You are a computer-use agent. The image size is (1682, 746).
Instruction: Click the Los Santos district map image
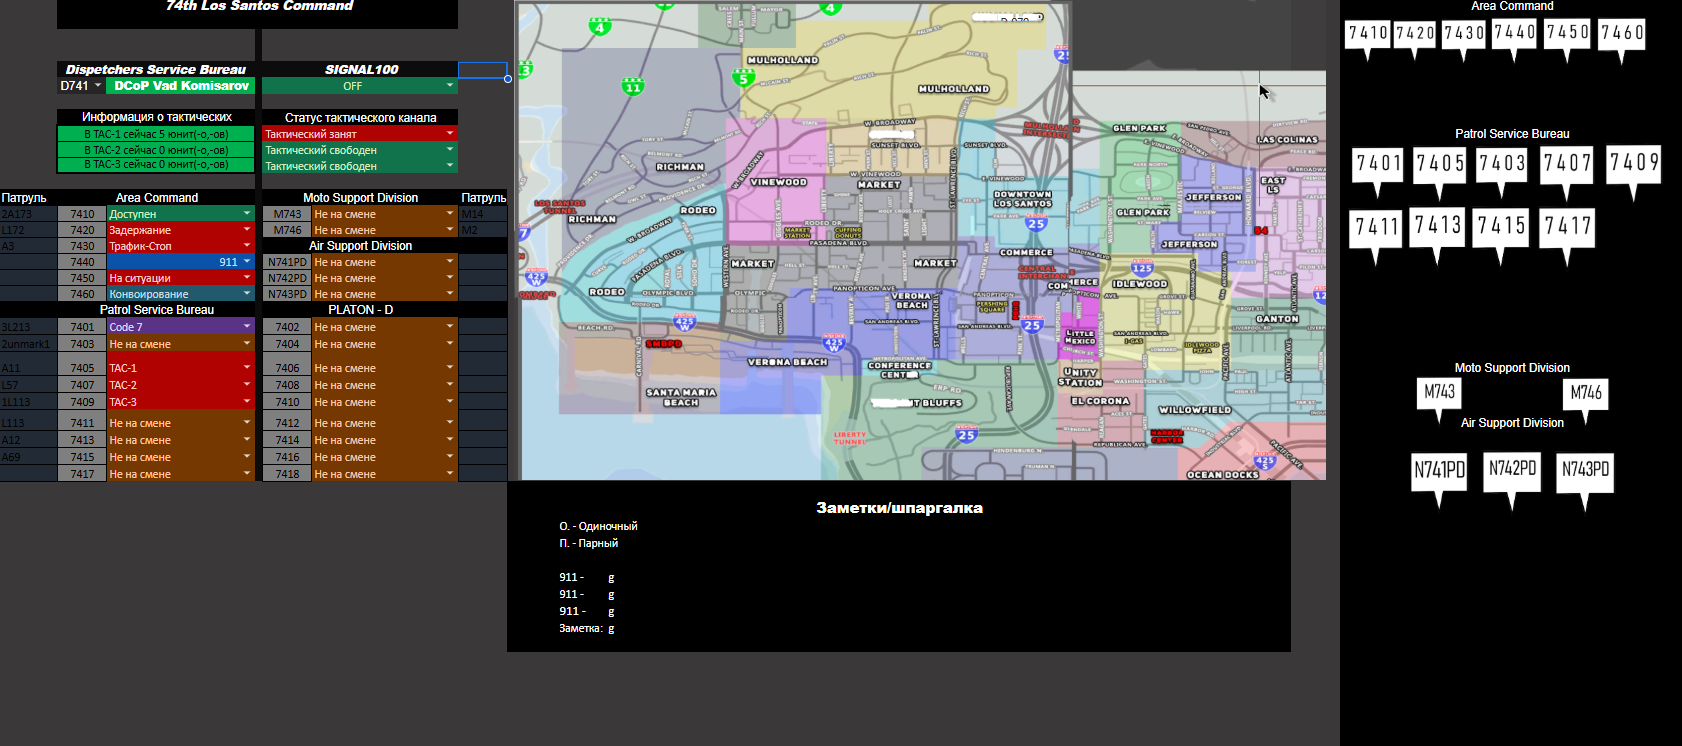921,240
